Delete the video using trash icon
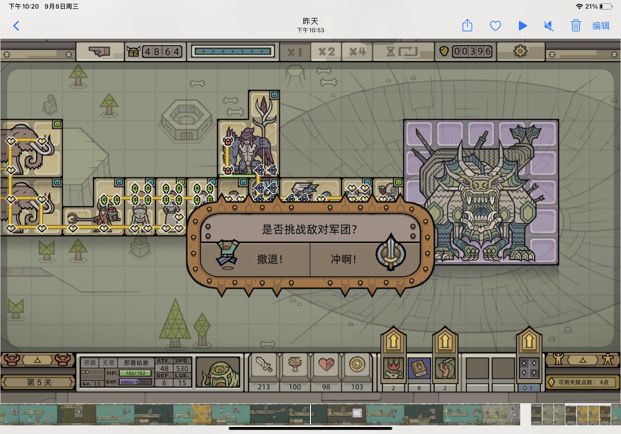The width and height of the screenshot is (621, 434). click(x=576, y=26)
